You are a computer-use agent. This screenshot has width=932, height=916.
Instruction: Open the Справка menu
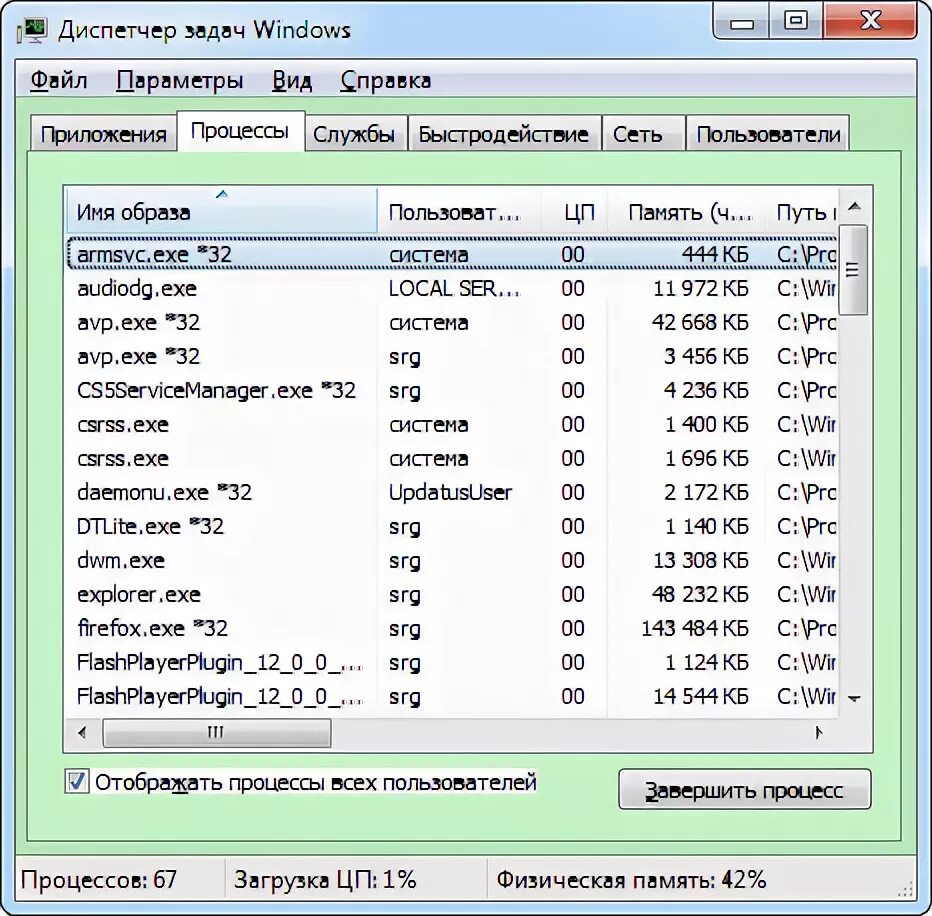pyautogui.click(x=386, y=80)
